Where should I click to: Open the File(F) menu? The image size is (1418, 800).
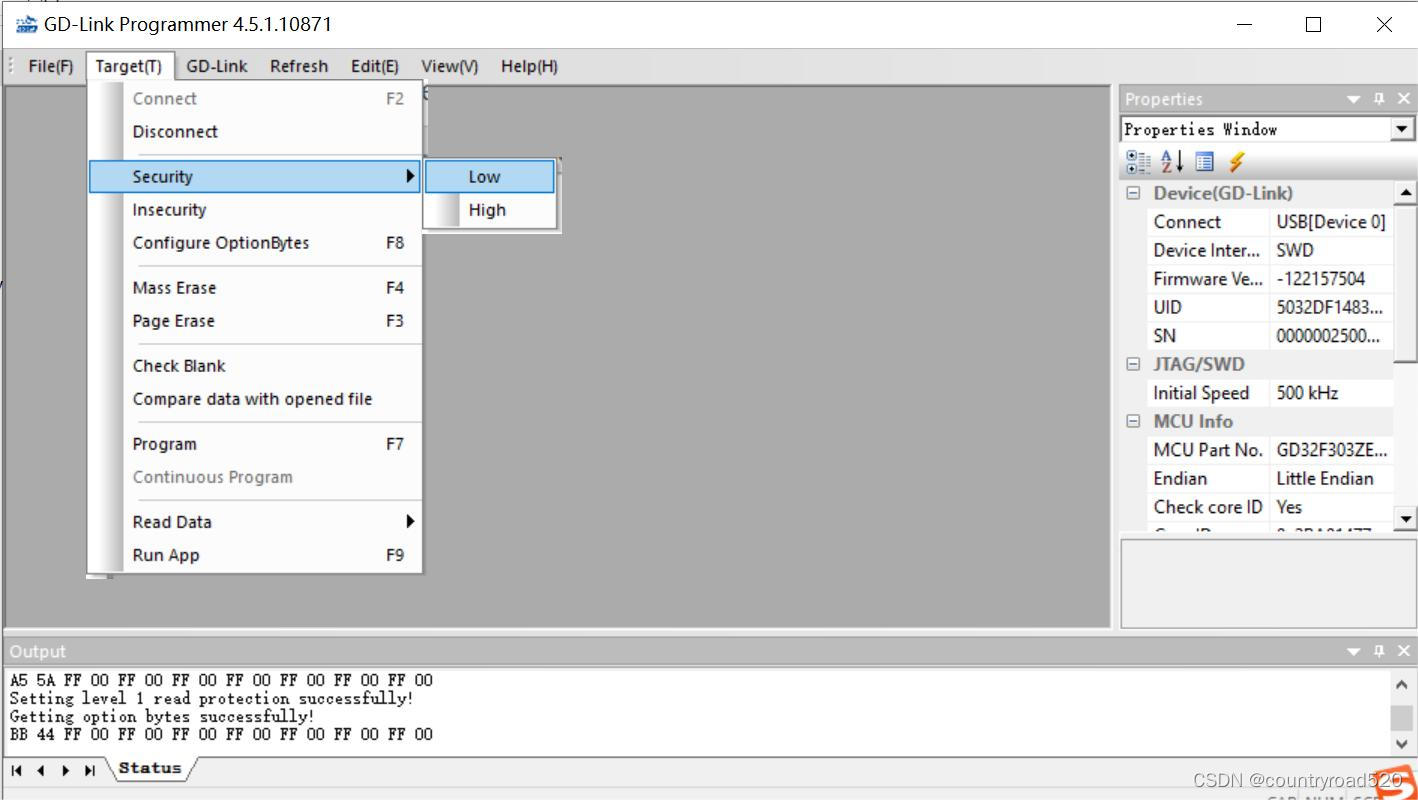(x=50, y=66)
